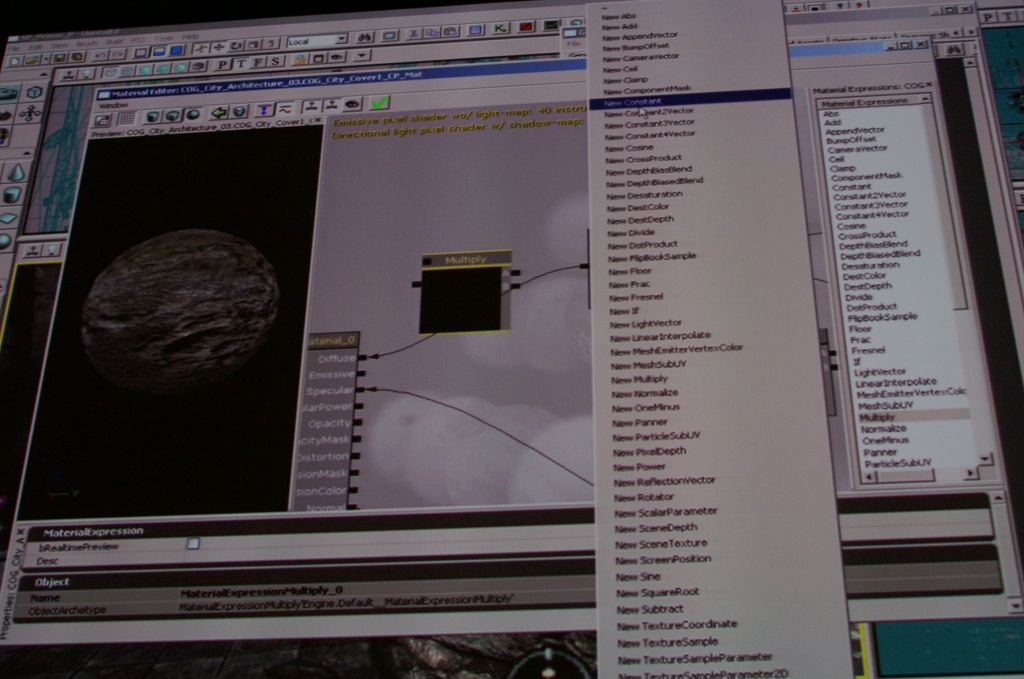The width and height of the screenshot is (1024, 679).
Task: Click the S button in PTFS toolbar group
Action: point(274,61)
